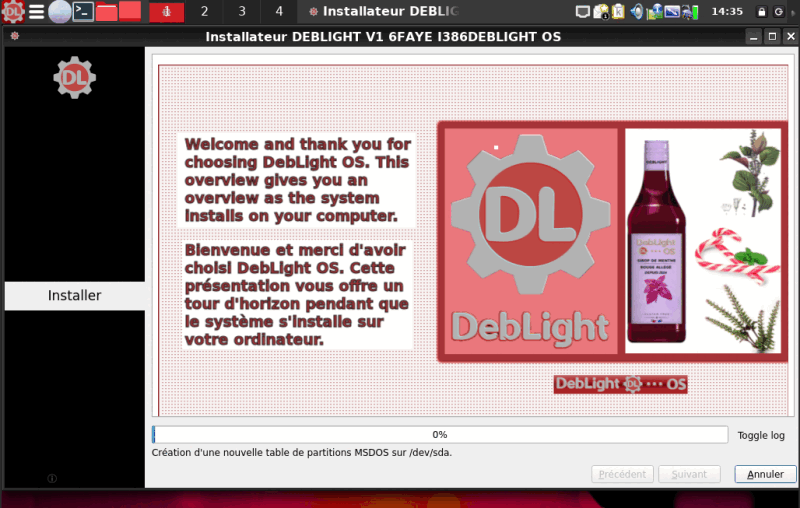The width and height of the screenshot is (800, 508).
Task: Open the red folder file manager icon
Action: (x=107, y=12)
